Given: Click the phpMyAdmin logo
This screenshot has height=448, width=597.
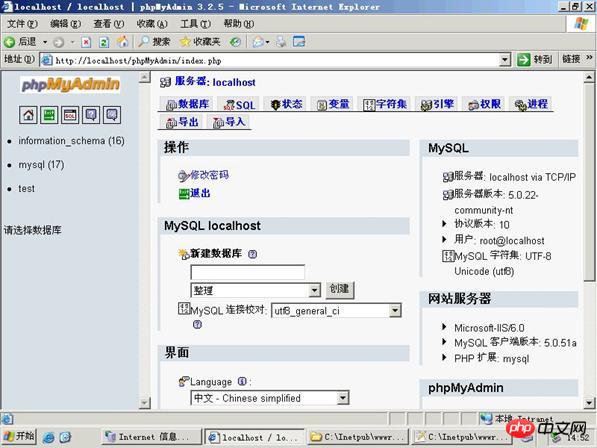Looking at the screenshot, I should pos(70,84).
